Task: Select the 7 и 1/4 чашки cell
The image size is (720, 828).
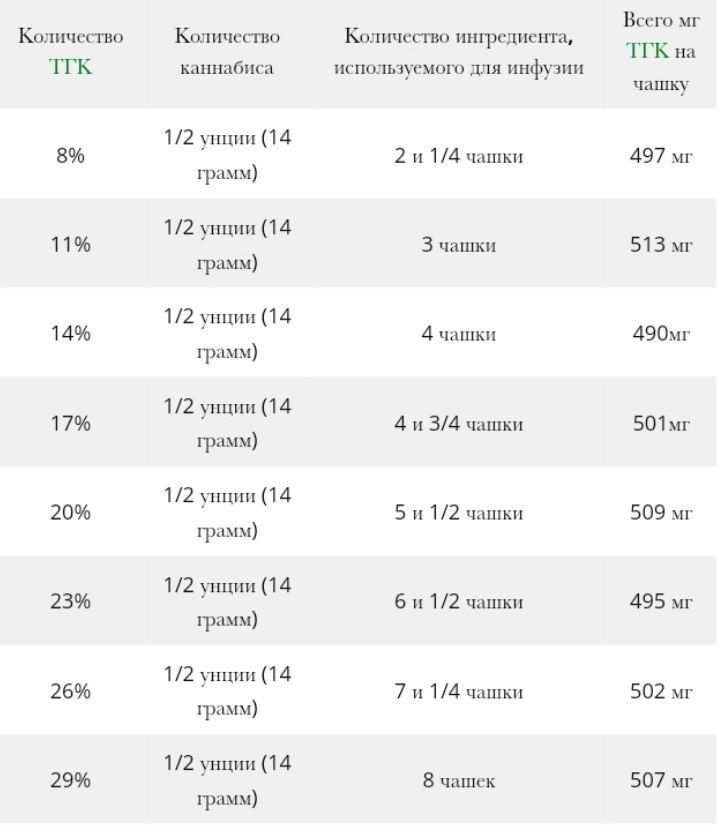Action: (x=459, y=691)
